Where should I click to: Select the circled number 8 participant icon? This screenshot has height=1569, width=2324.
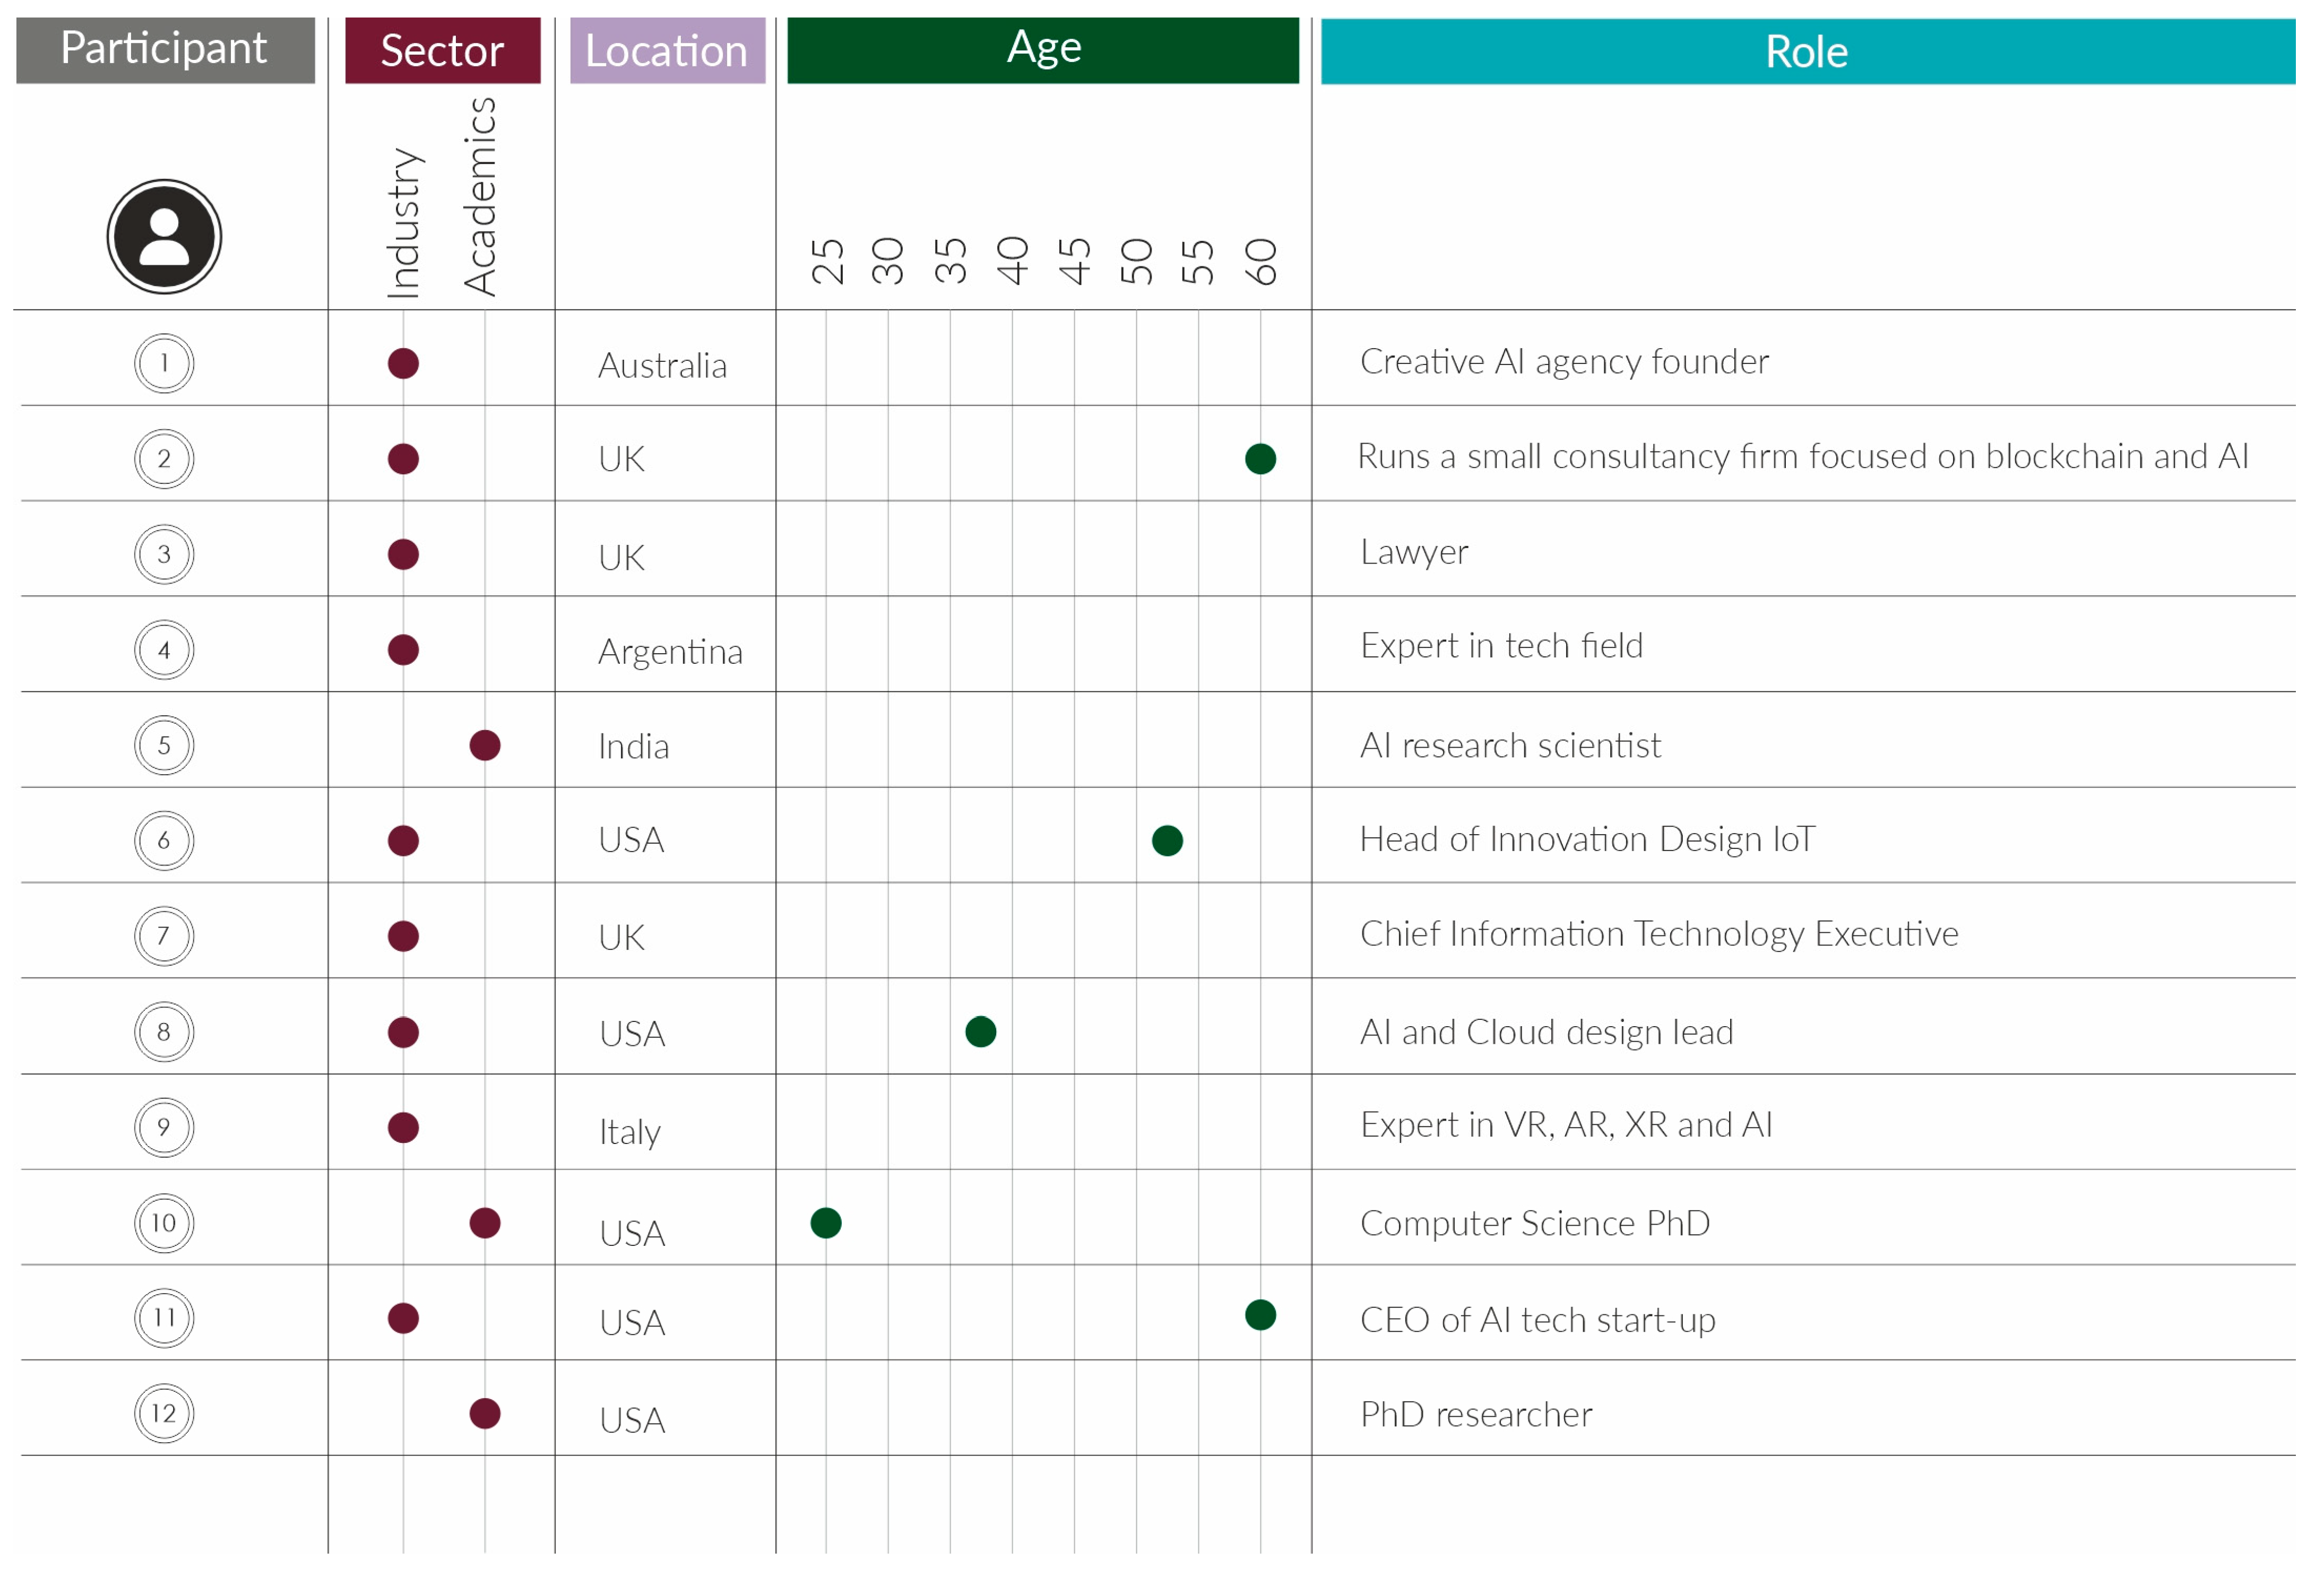(164, 1031)
